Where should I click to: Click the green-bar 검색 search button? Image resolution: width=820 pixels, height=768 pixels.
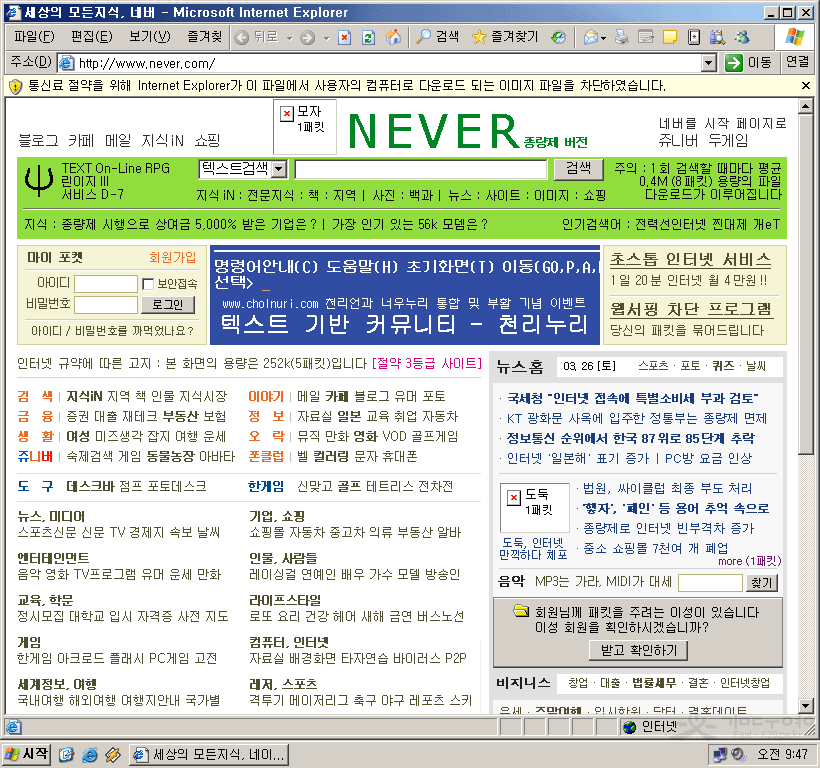(578, 169)
